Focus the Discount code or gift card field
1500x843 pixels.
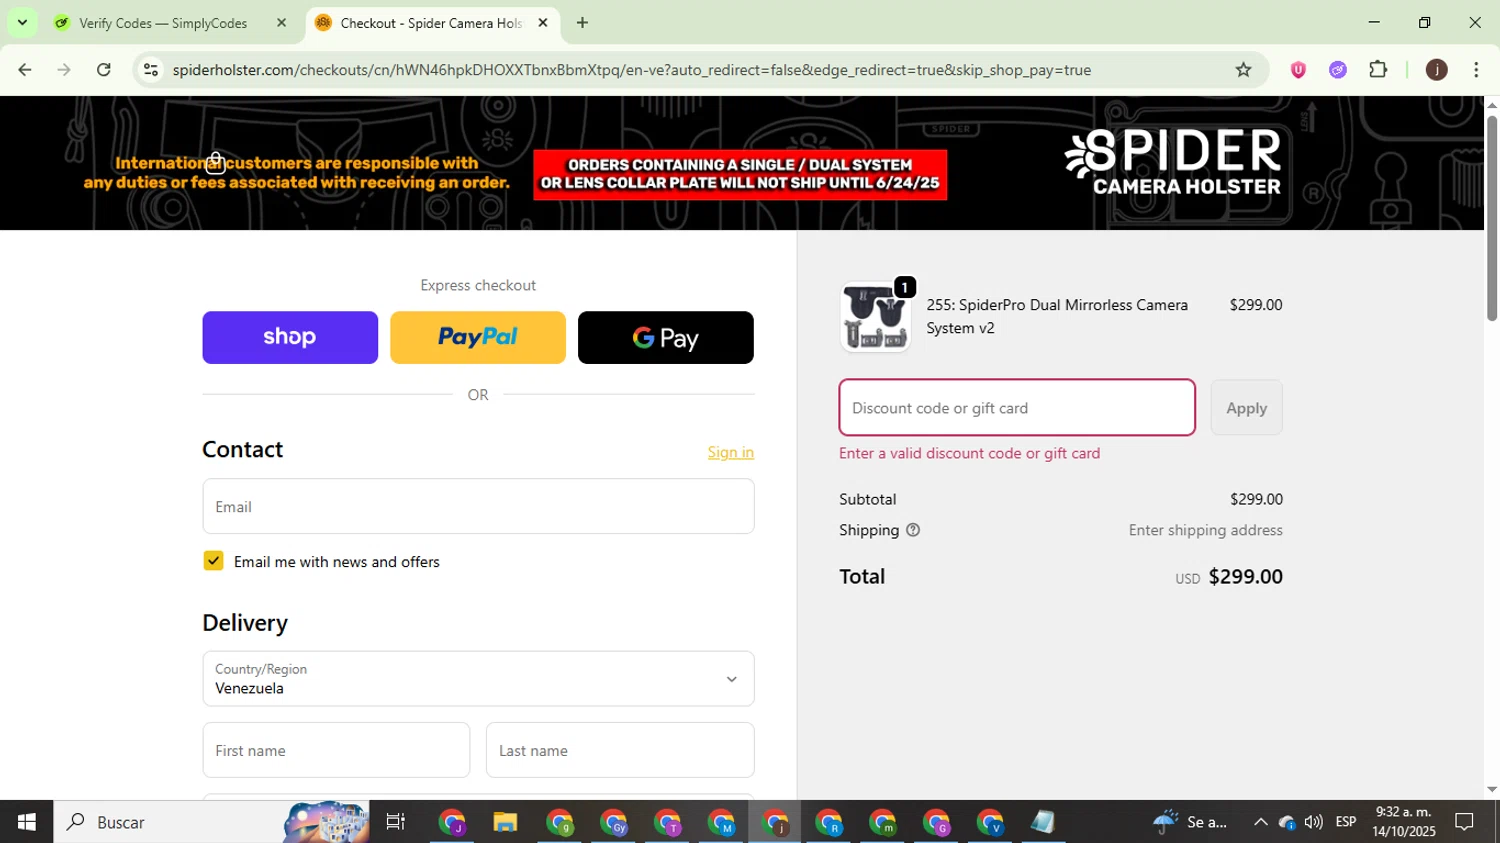pyautogui.click(x=1017, y=407)
